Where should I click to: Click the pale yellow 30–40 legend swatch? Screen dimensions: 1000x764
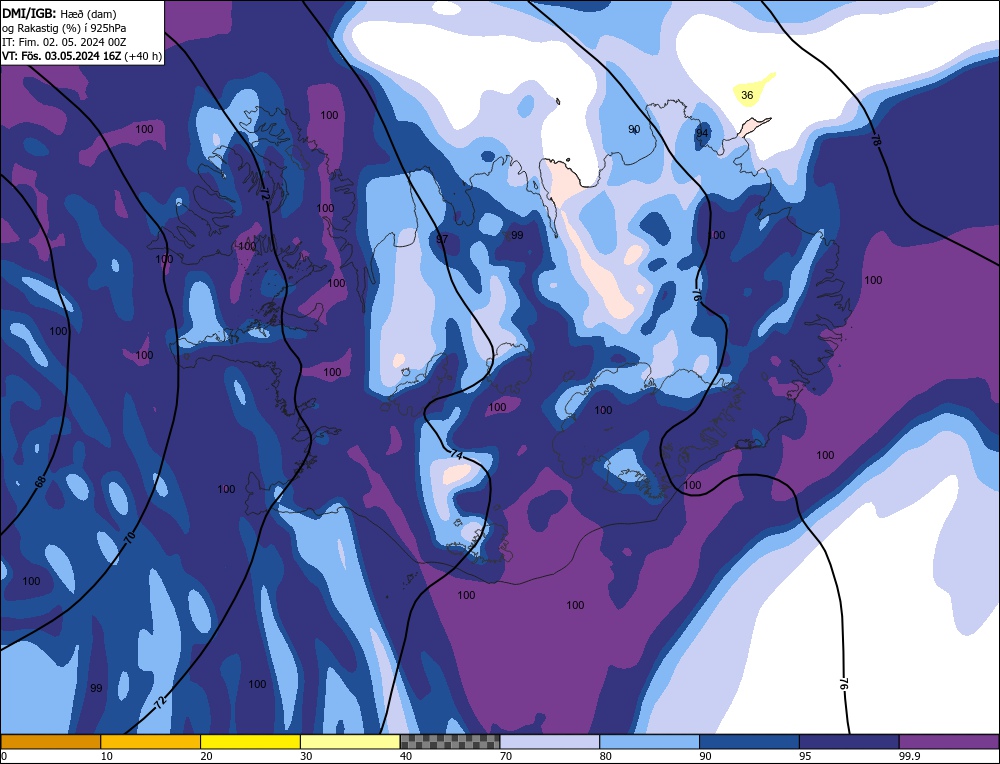pos(350,742)
